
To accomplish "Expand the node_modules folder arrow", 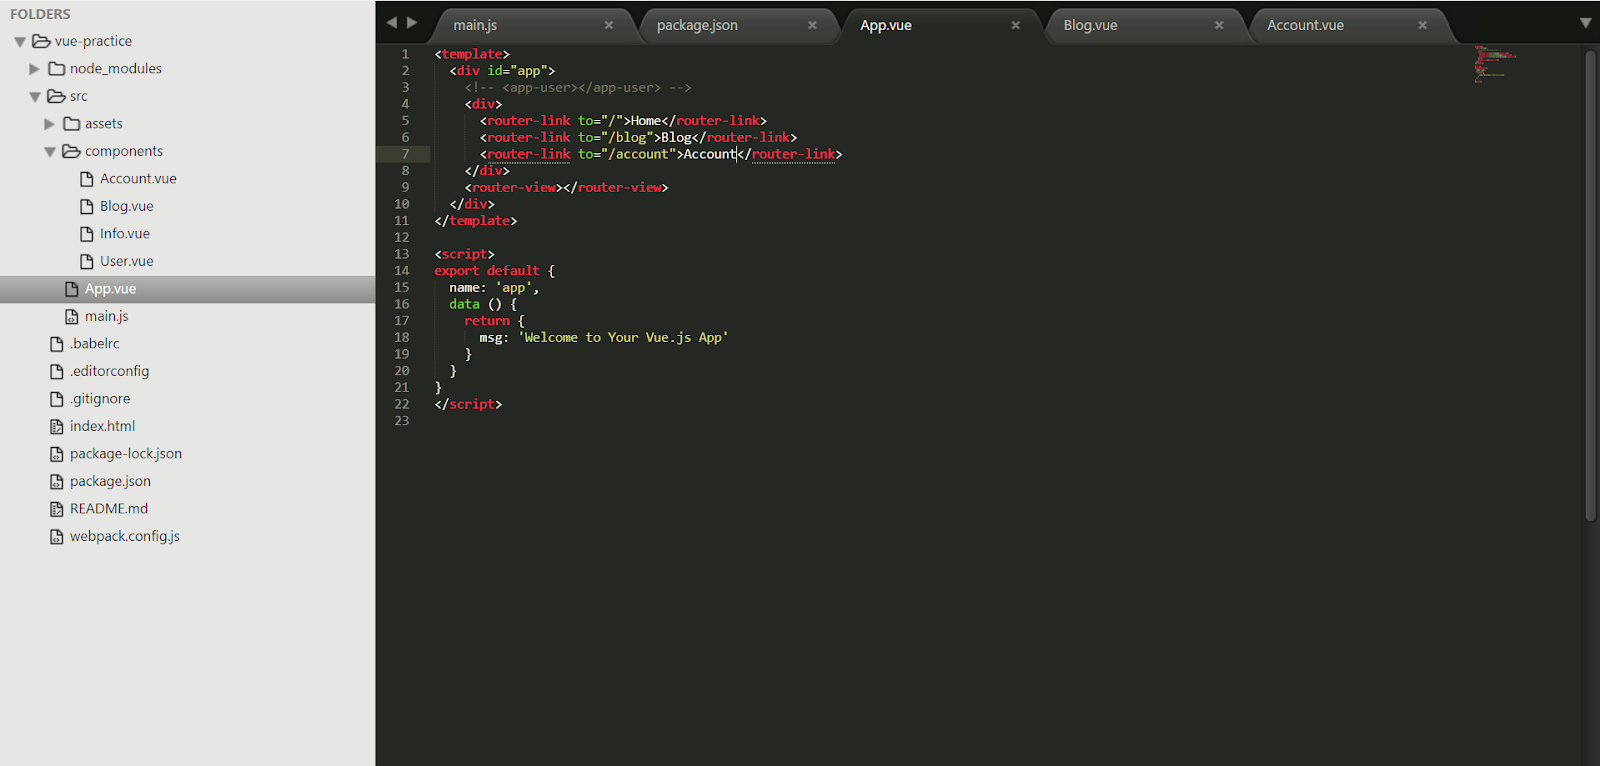I will coord(35,69).
